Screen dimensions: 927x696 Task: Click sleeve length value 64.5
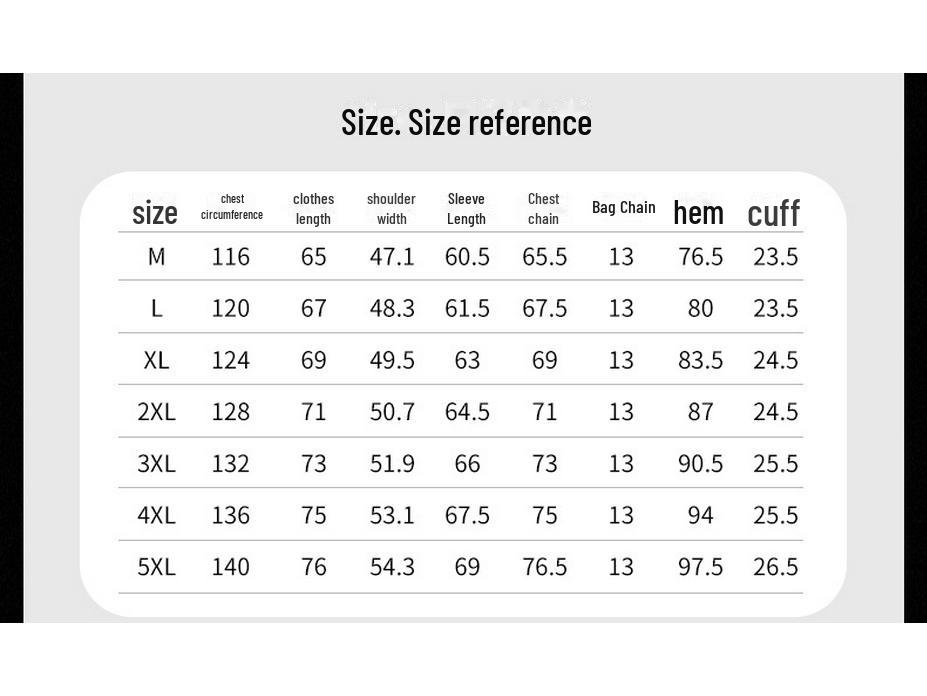[x=467, y=412]
